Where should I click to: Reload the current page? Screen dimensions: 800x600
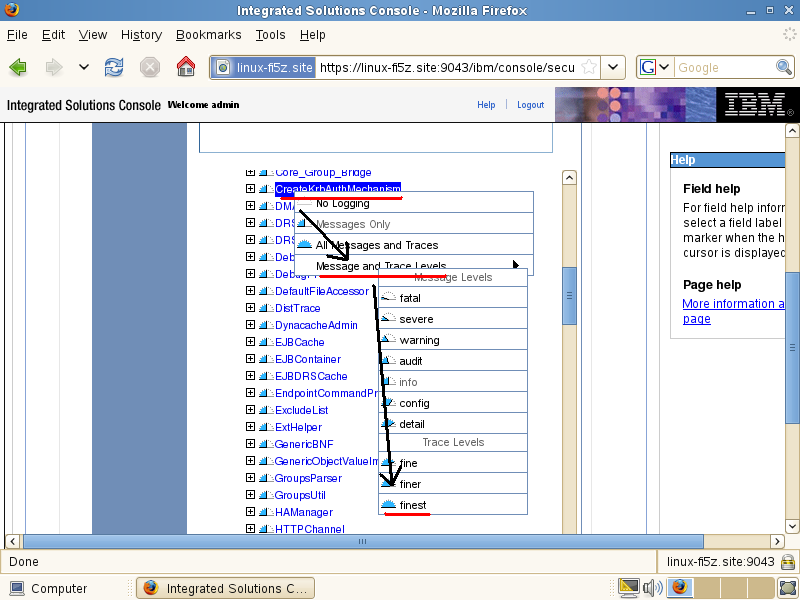point(114,67)
